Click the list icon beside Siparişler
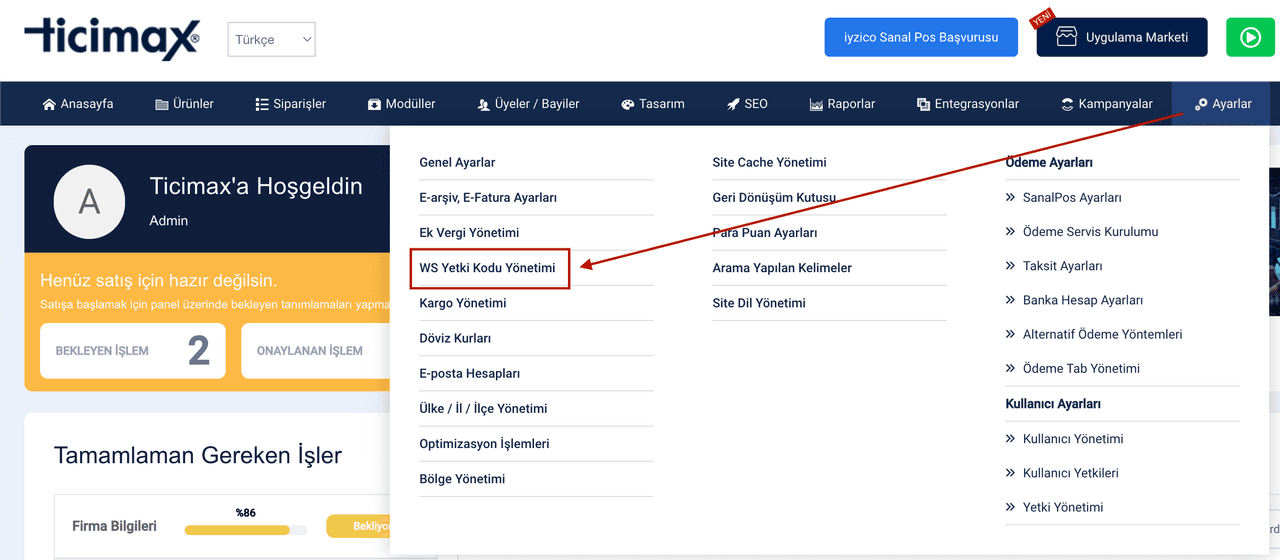Screen dimensions: 1280x560 (x=262, y=104)
